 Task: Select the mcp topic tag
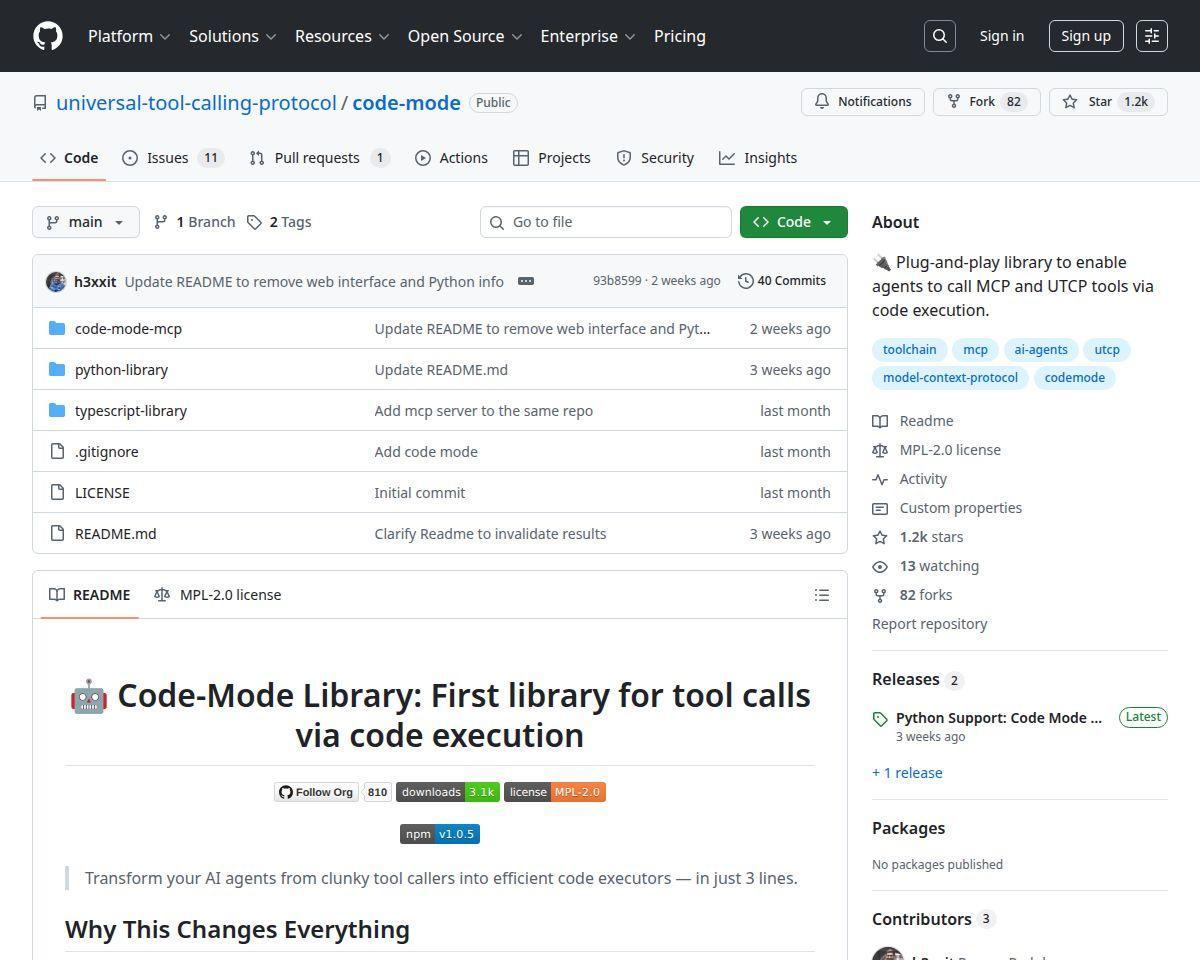coord(975,350)
